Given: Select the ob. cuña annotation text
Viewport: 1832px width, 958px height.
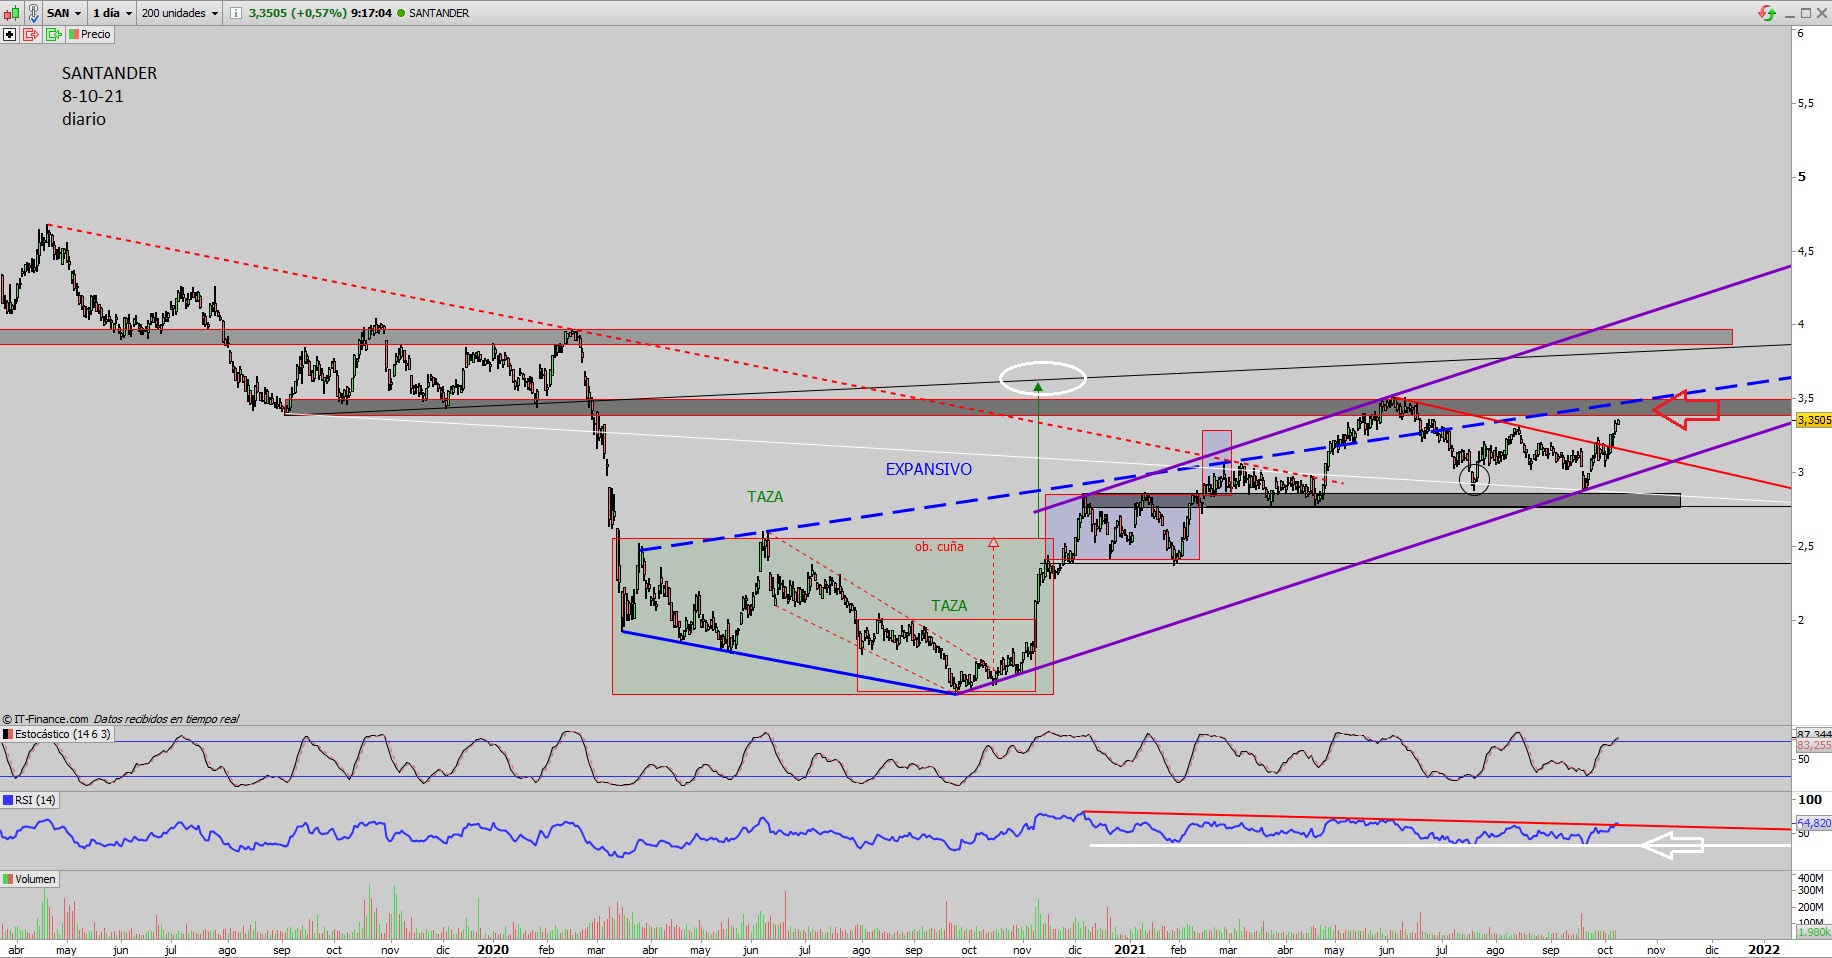Looking at the screenshot, I should pyautogui.click(x=939, y=546).
